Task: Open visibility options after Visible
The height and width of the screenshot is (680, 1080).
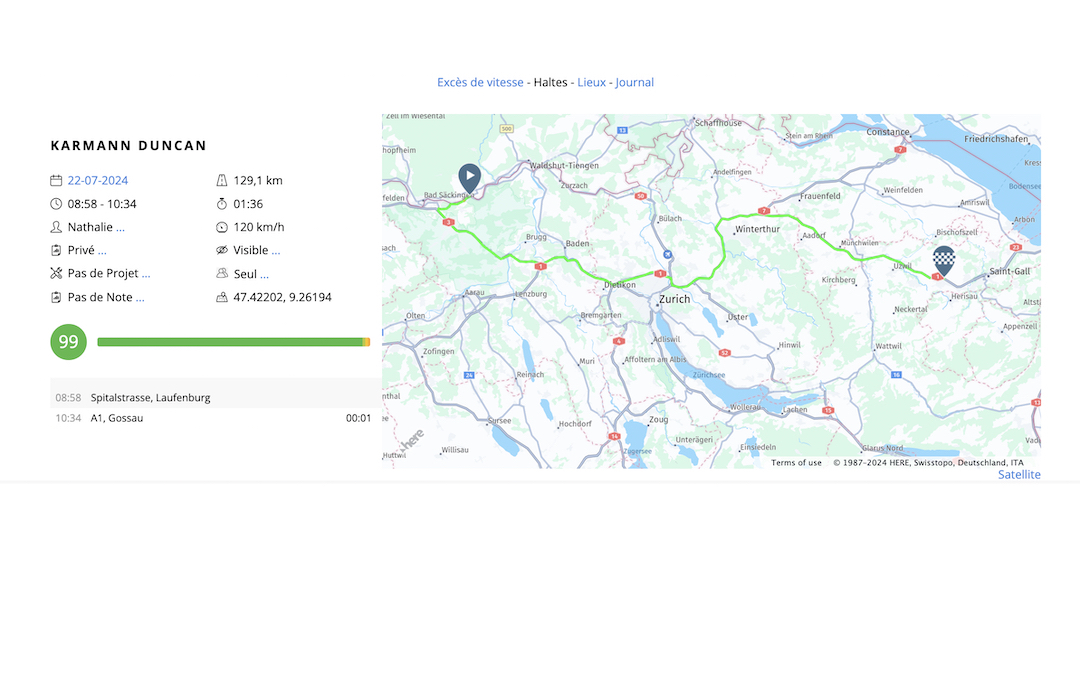Action: tap(276, 251)
